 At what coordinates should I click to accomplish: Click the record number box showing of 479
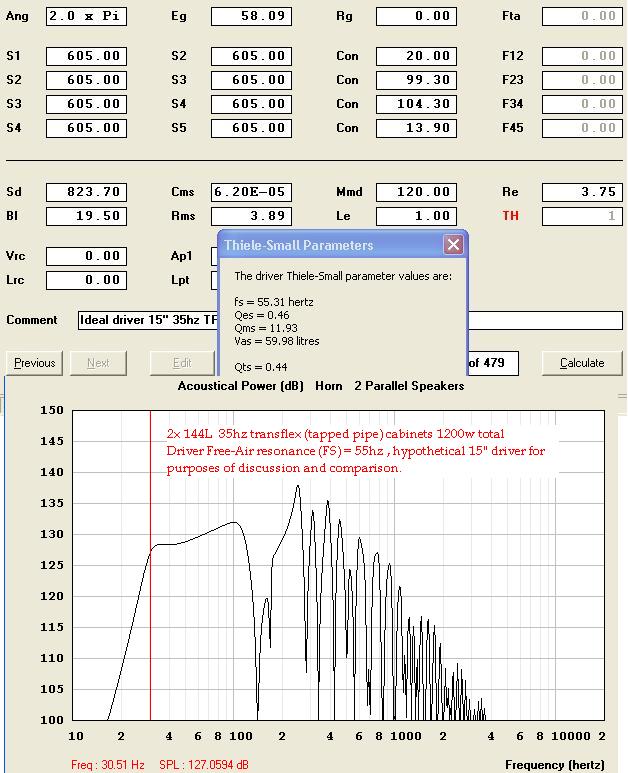[493, 363]
